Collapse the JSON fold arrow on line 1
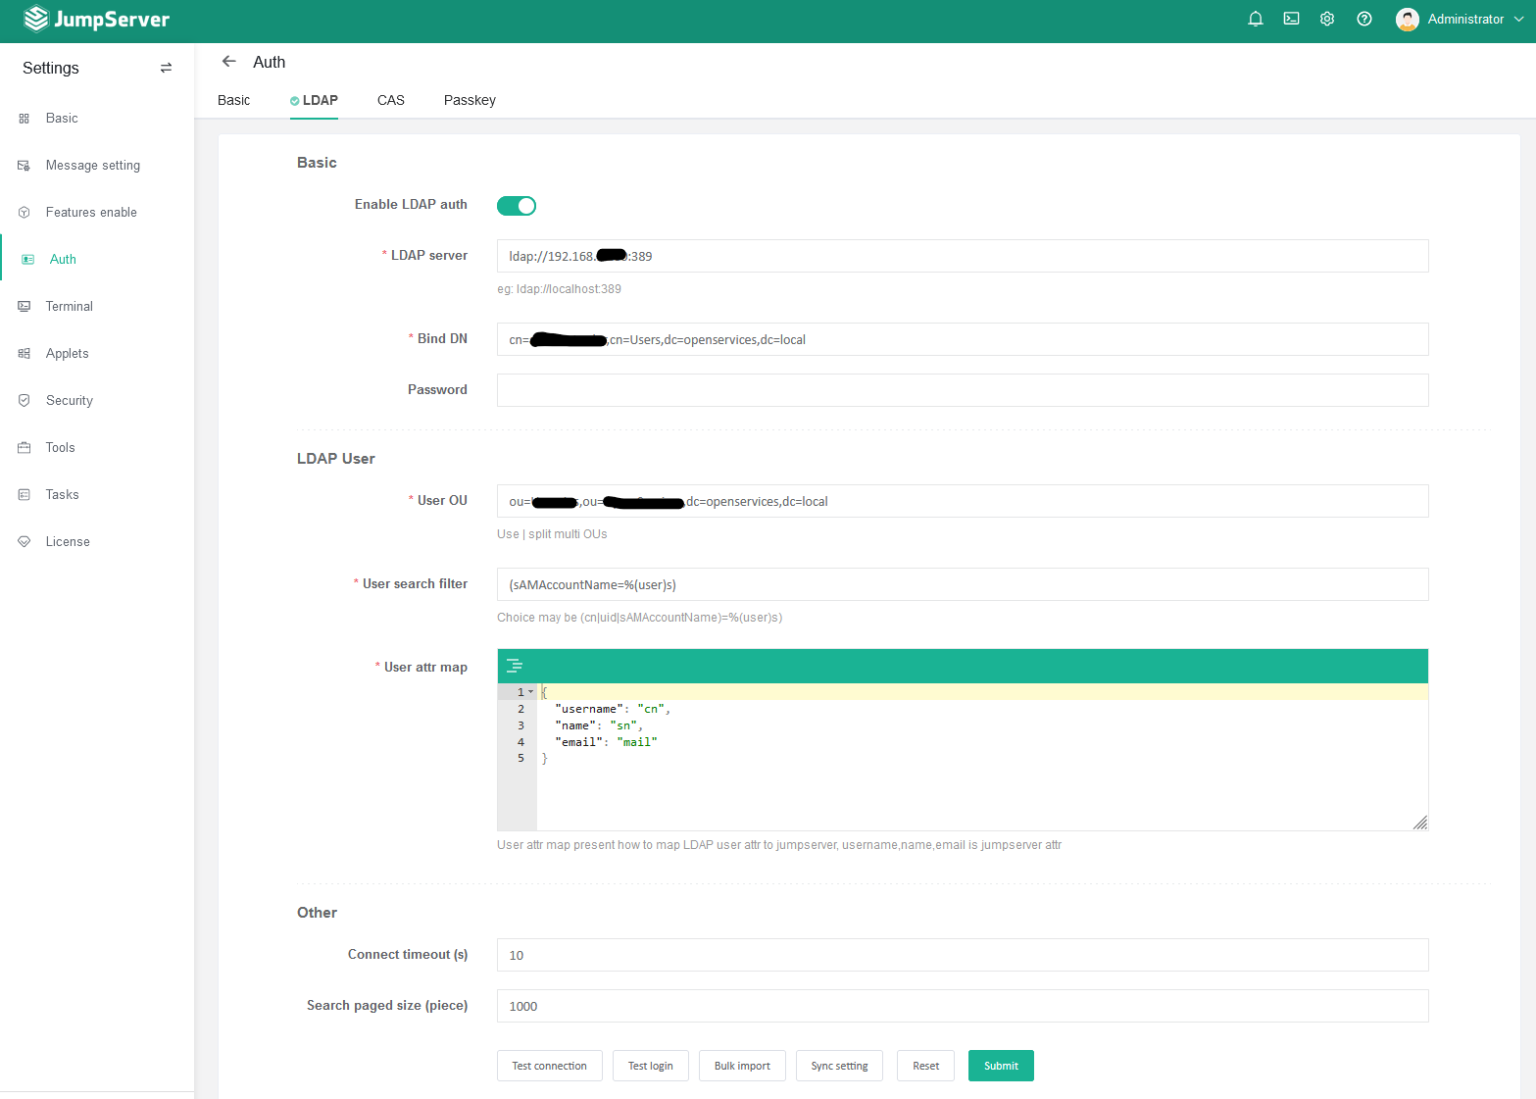This screenshot has width=1536, height=1099. (531, 692)
